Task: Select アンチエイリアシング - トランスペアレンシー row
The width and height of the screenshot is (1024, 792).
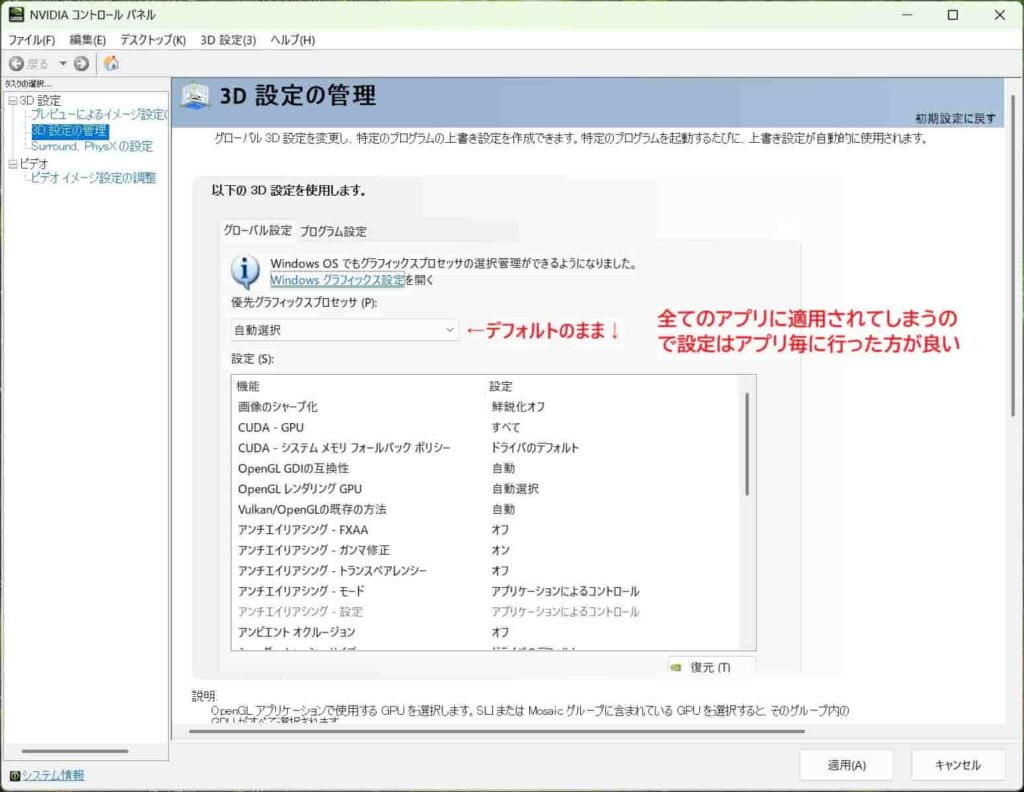Action: 486,571
